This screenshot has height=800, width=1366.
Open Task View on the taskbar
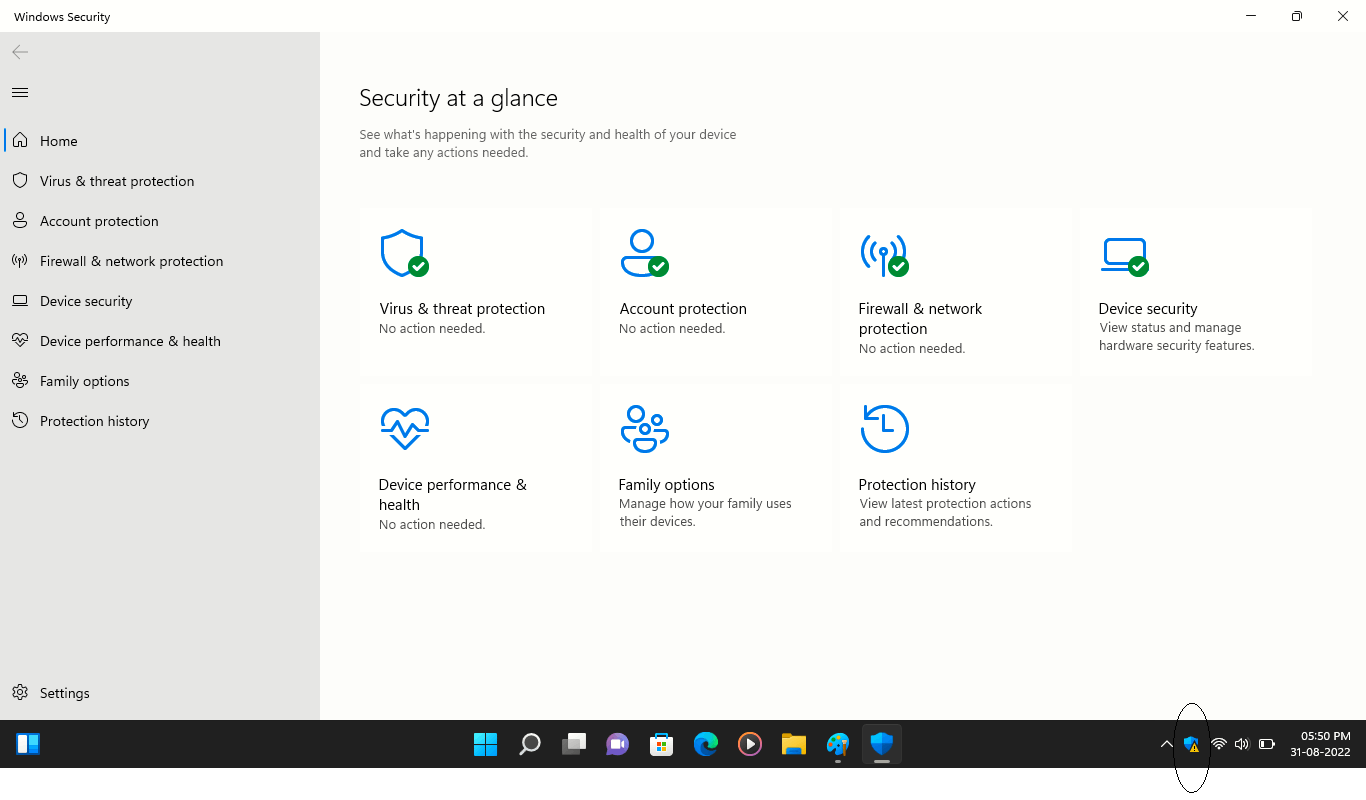pos(574,744)
